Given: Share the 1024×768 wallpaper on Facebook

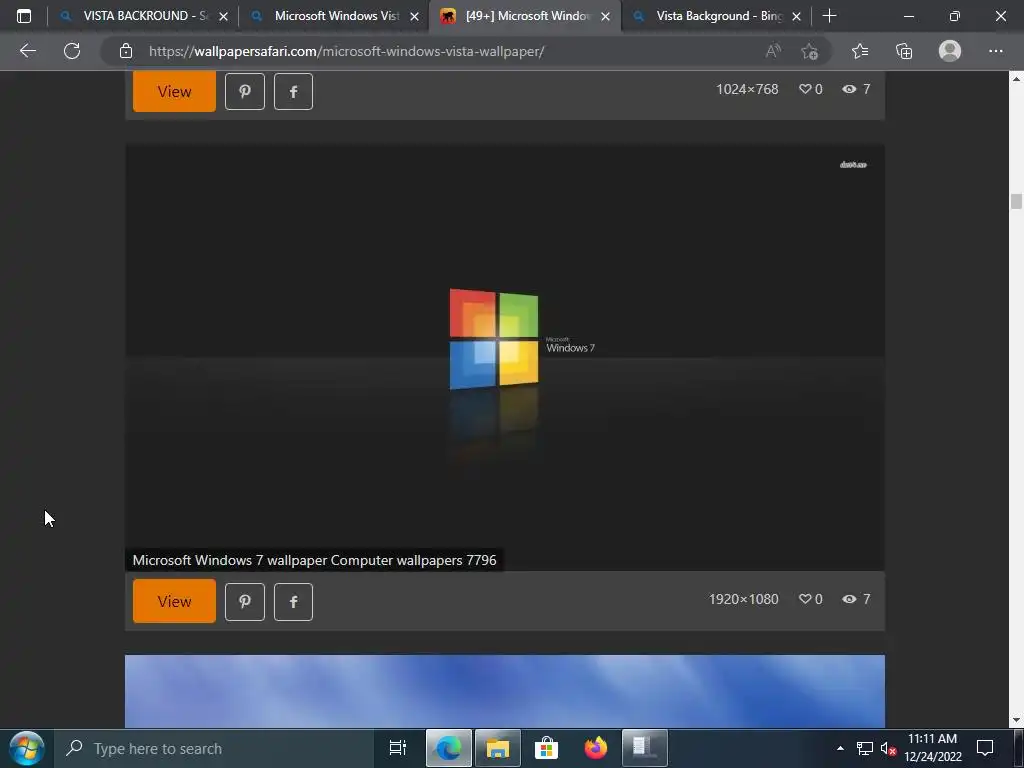Looking at the screenshot, I should tap(293, 91).
